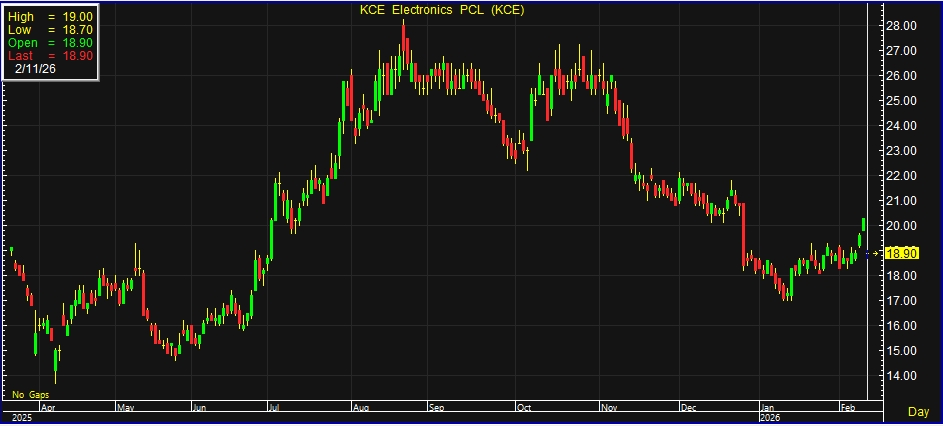The height and width of the screenshot is (426, 943).
Task: Click the 25.00 price axis label
Action: (x=903, y=100)
